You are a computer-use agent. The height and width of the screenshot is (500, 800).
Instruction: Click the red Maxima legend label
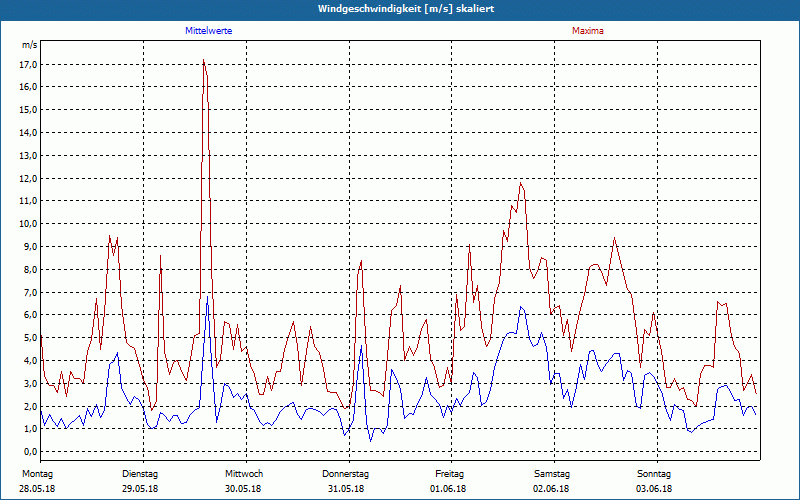click(x=588, y=31)
